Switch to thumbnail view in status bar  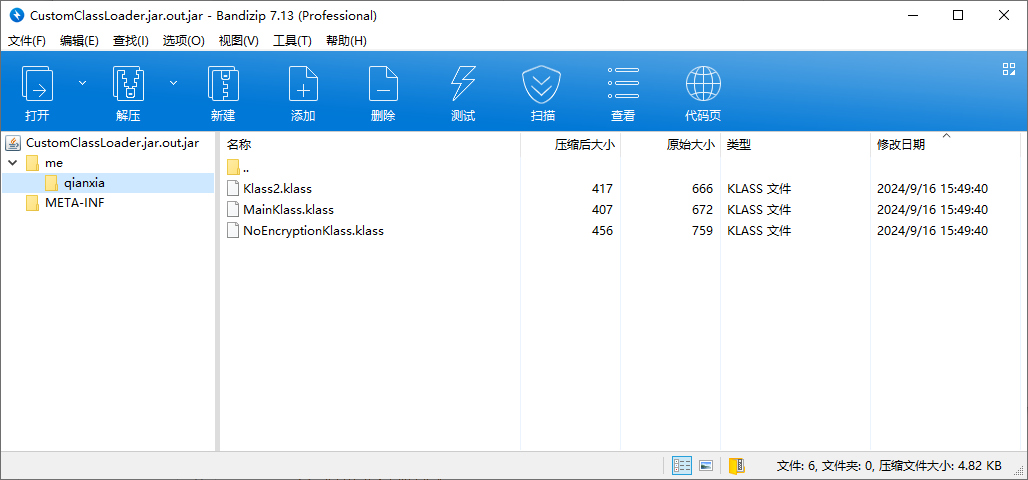coord(706,466)
